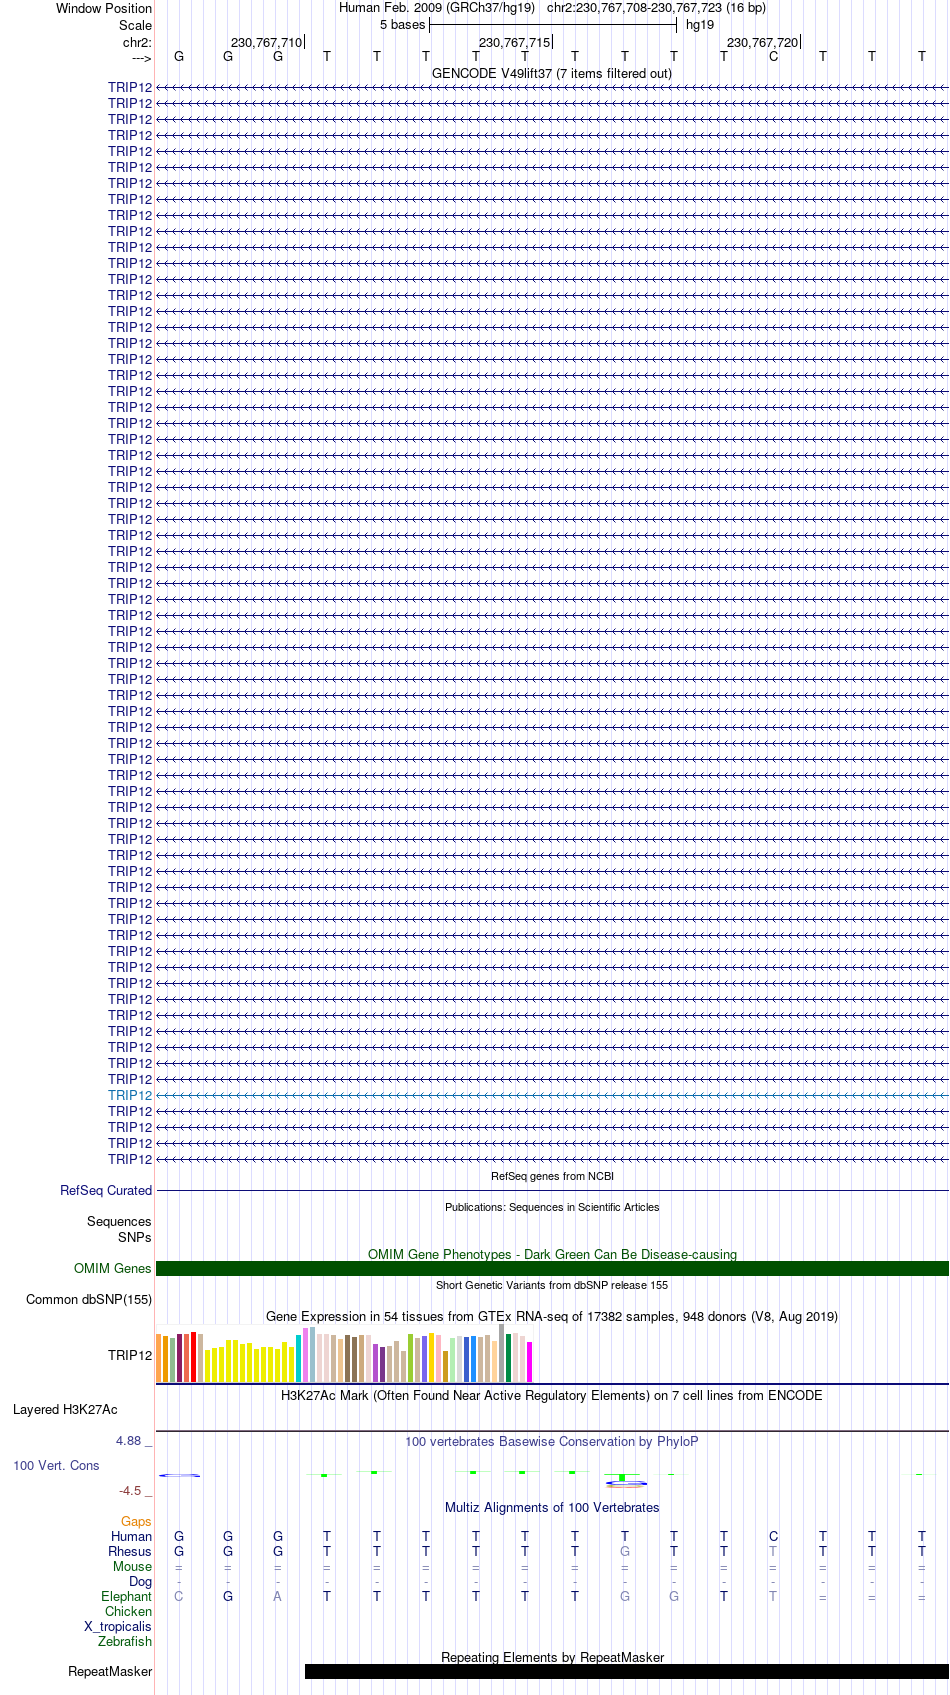Click the dark green bar in GTEx chart

[x=508, y=1358]
